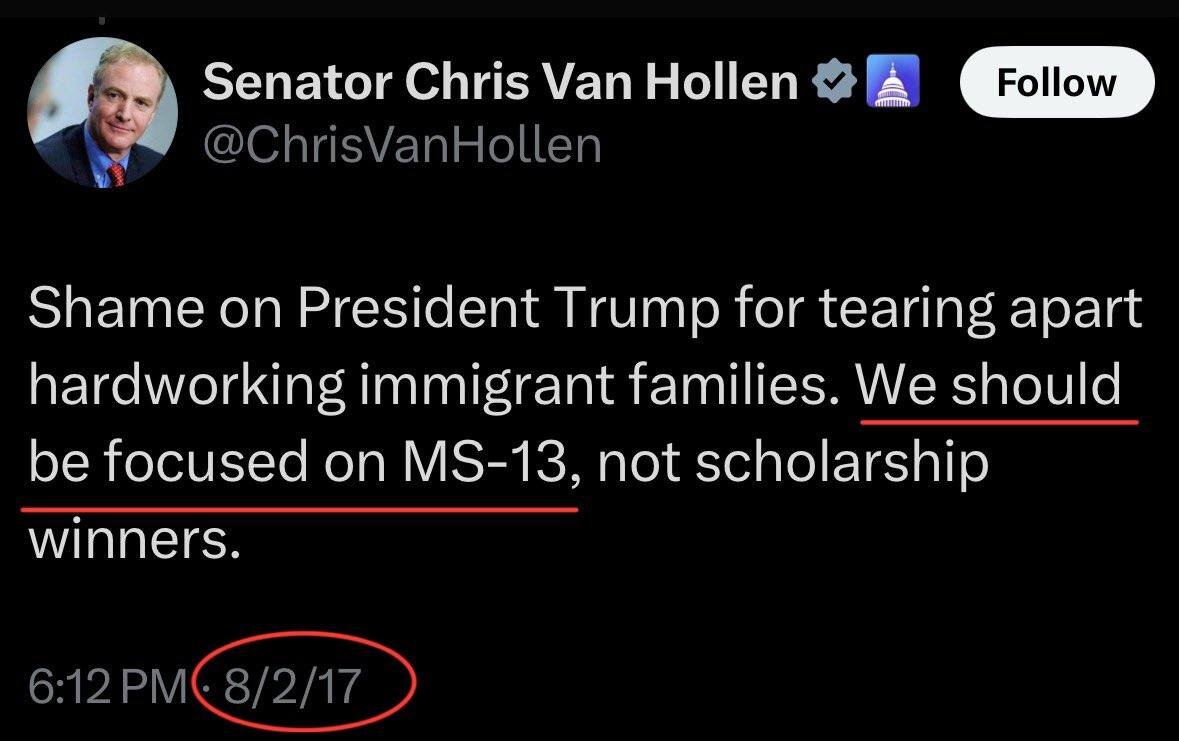Screen dimensions: 1179x741
Task: Click the dot separator before the date
Action: pos(210,686)
